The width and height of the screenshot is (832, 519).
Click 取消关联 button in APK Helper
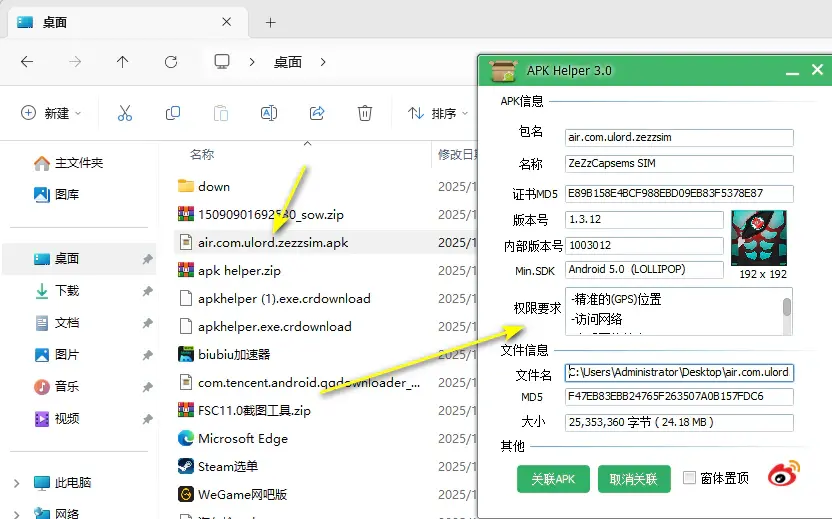tap(634, 479)
